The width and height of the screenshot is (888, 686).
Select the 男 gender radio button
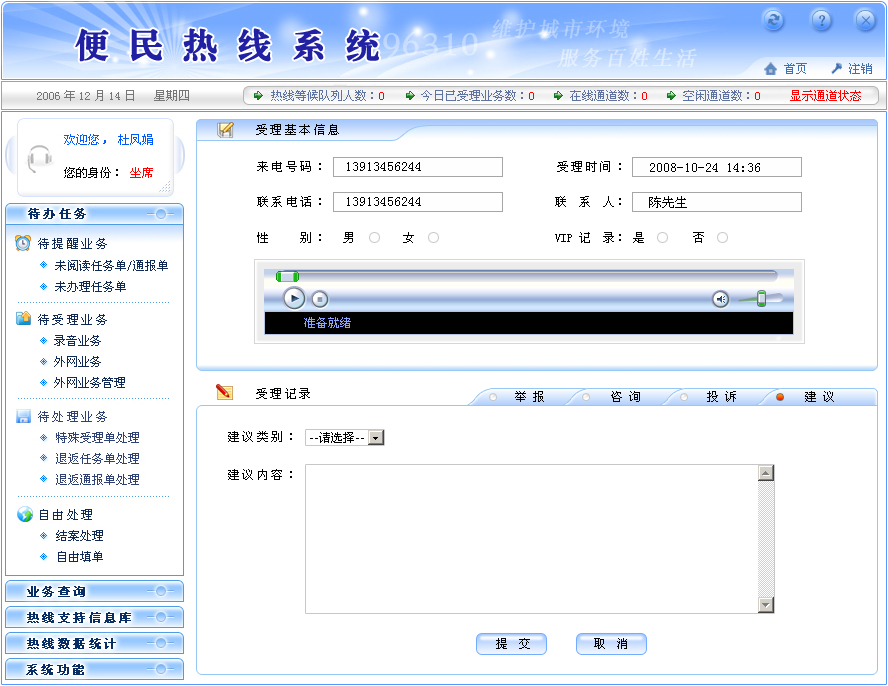point(375,238)
